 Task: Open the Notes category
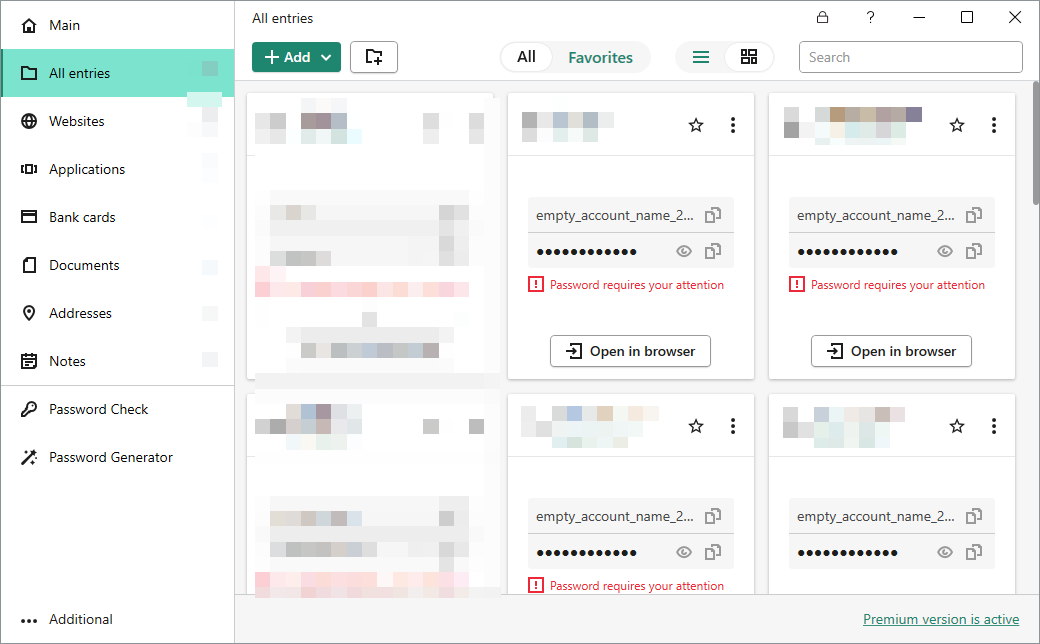117,361
